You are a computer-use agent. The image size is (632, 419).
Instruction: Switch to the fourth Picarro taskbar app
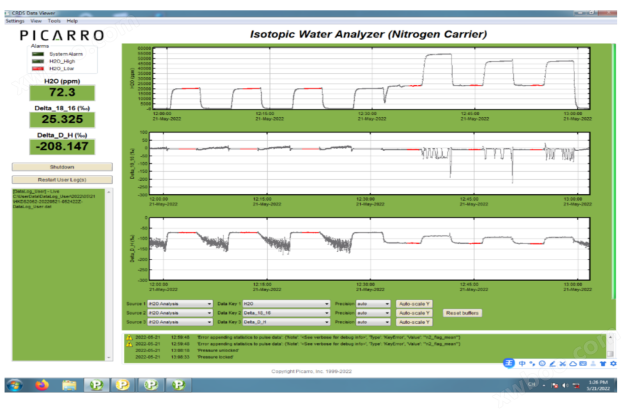tap(178, 386)
